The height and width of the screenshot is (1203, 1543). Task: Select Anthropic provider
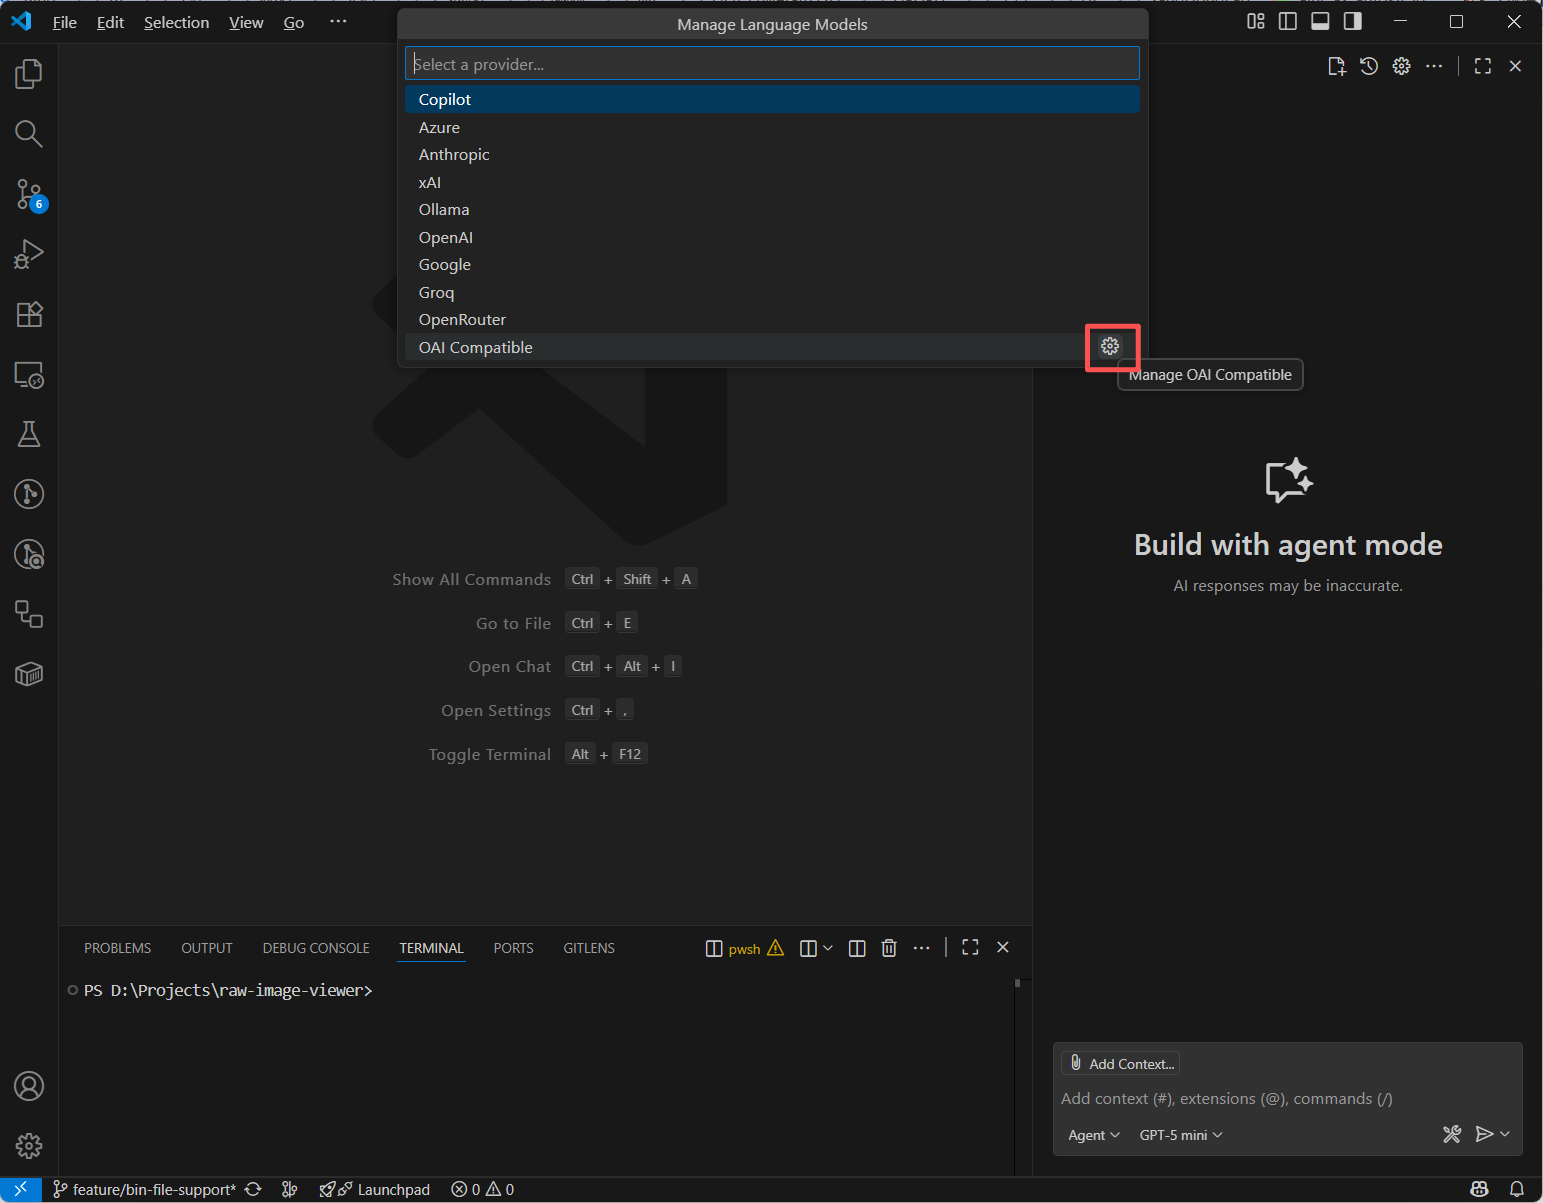[772, 154]
